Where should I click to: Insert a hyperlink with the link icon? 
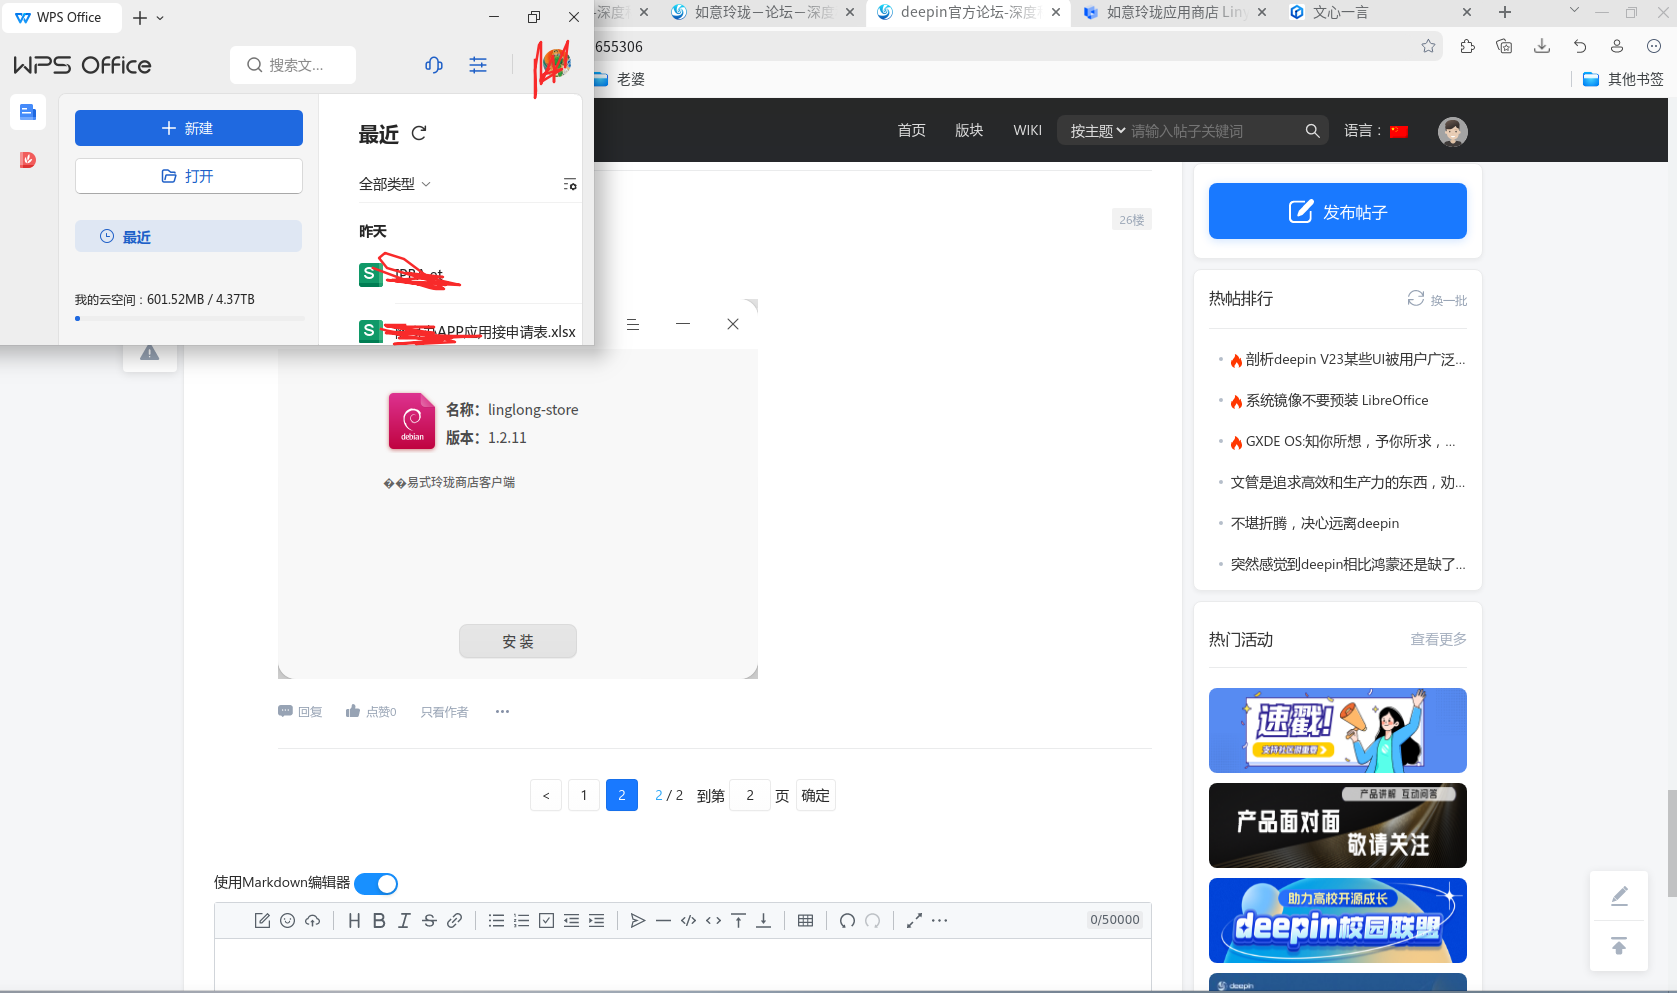click(x=454, y=921)
